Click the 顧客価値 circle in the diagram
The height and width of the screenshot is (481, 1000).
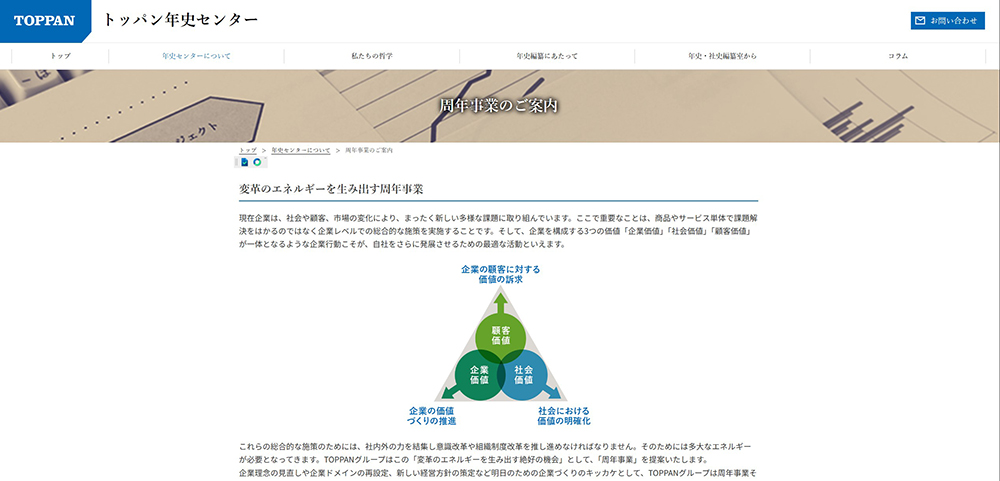(x=501, y=336)
